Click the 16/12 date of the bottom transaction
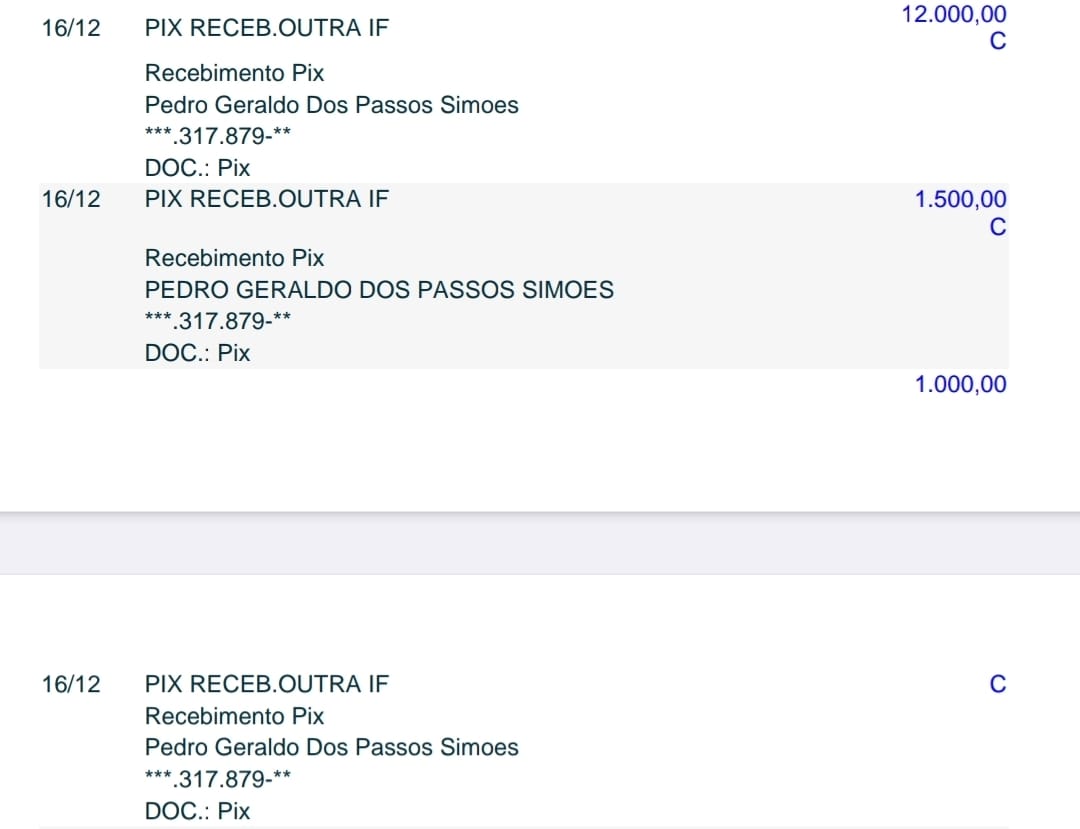 point(71,684)
